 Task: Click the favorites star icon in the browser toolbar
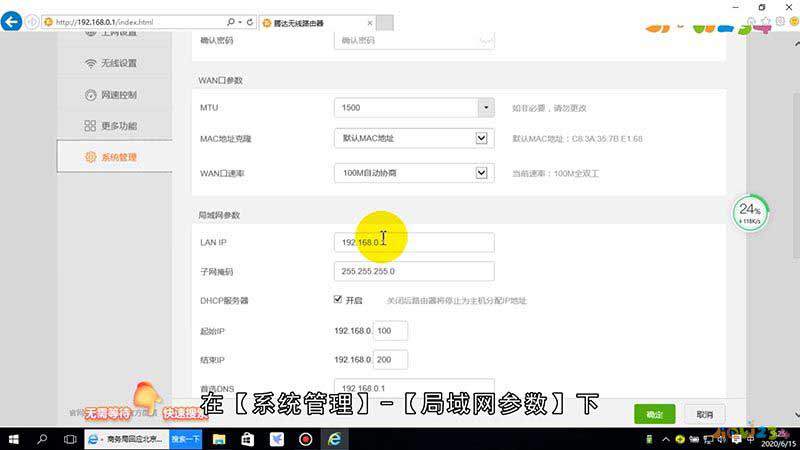(765, 21)
